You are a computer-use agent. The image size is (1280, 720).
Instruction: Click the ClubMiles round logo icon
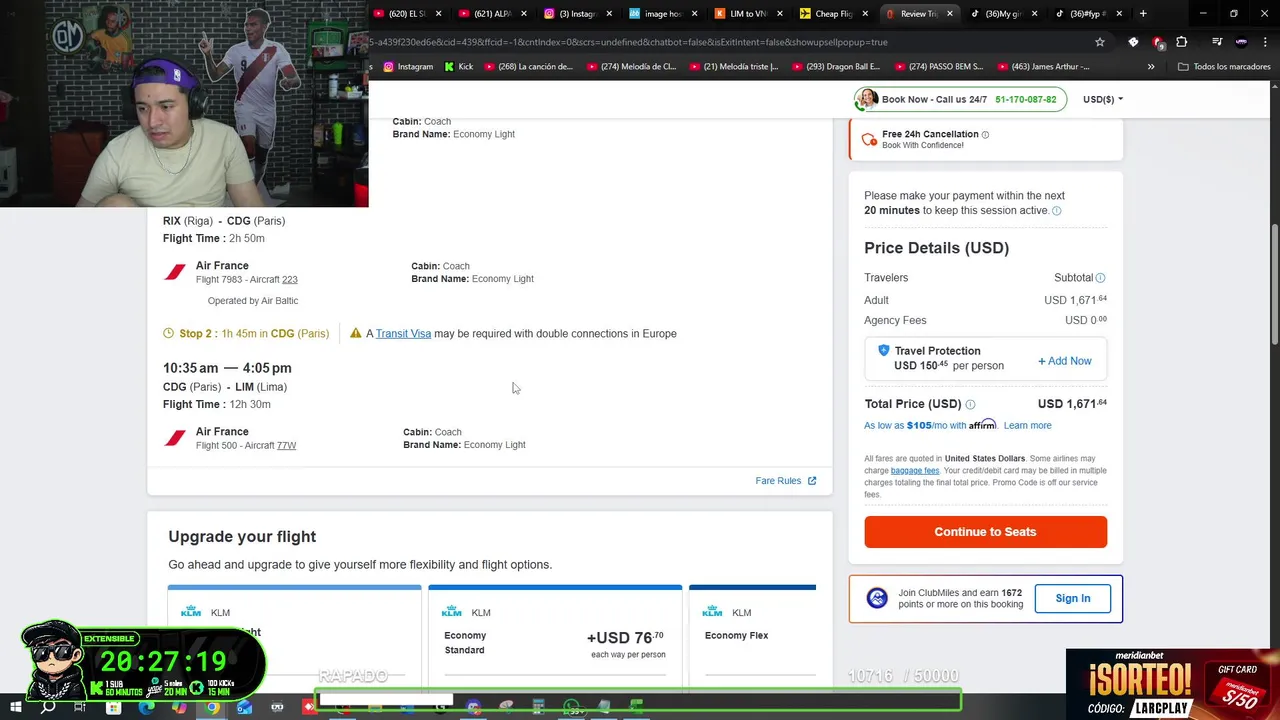tap(877, 598)
